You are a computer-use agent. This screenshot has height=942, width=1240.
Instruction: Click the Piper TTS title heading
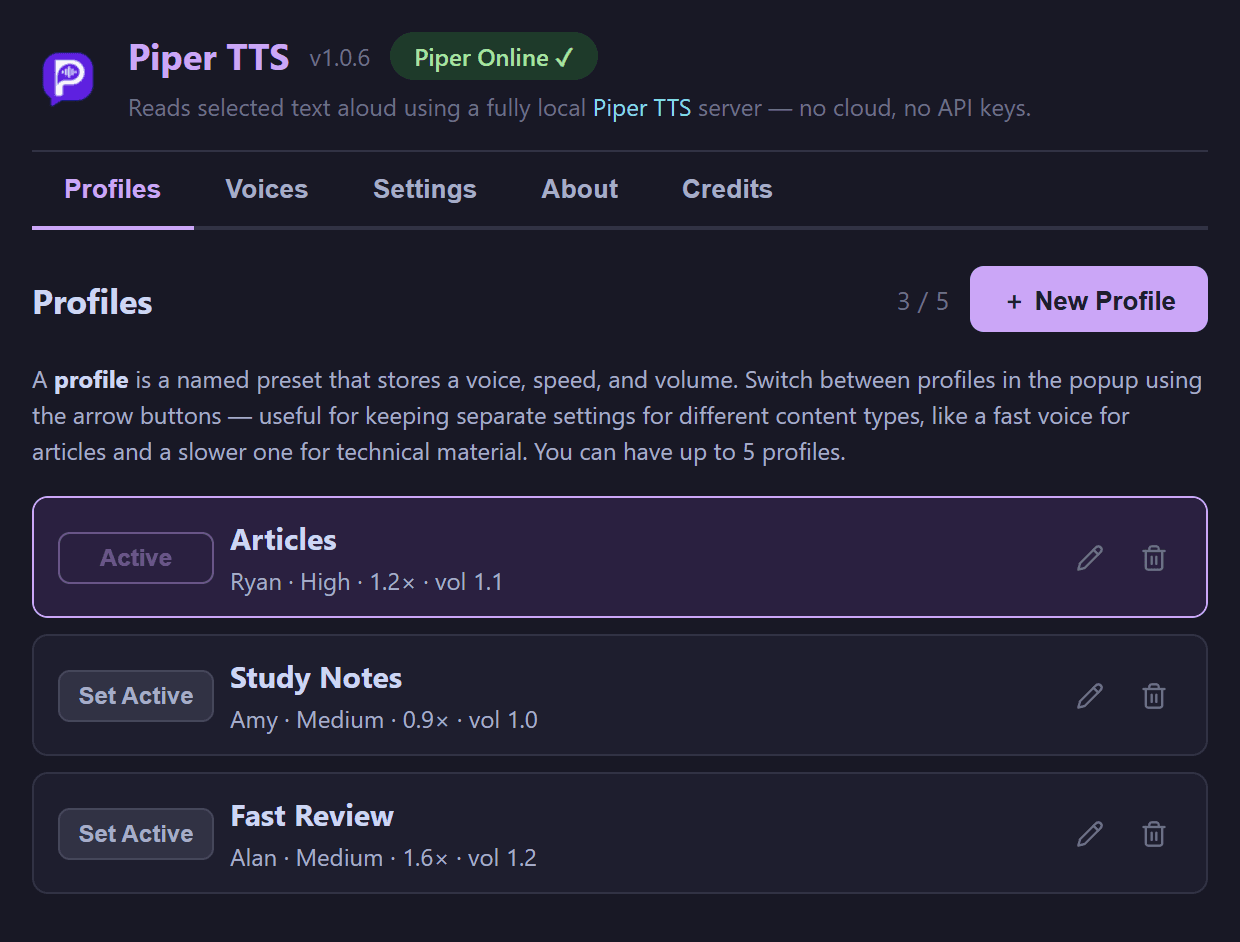click(209, 57)
